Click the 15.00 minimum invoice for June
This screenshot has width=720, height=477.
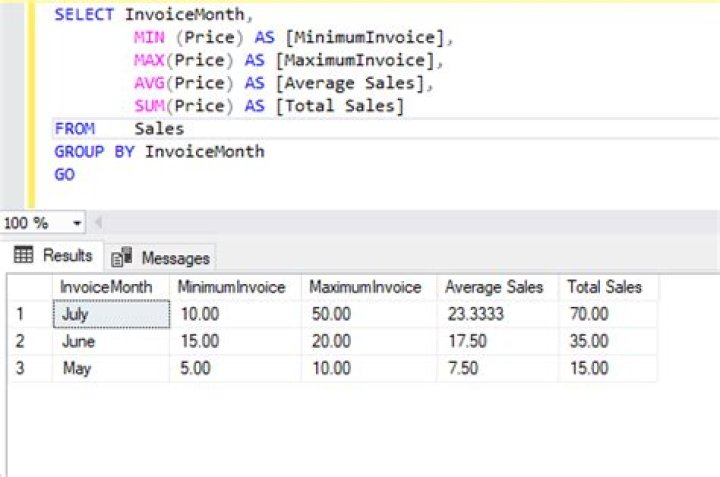200,341
